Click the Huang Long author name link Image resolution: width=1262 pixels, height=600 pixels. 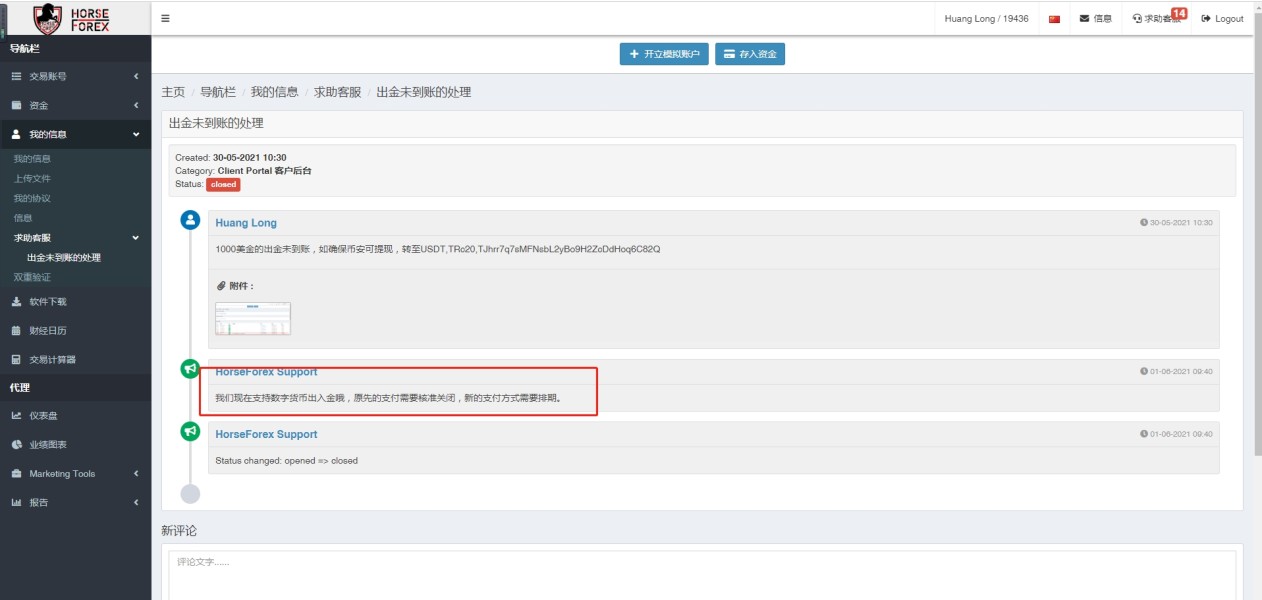coord(246,223)
